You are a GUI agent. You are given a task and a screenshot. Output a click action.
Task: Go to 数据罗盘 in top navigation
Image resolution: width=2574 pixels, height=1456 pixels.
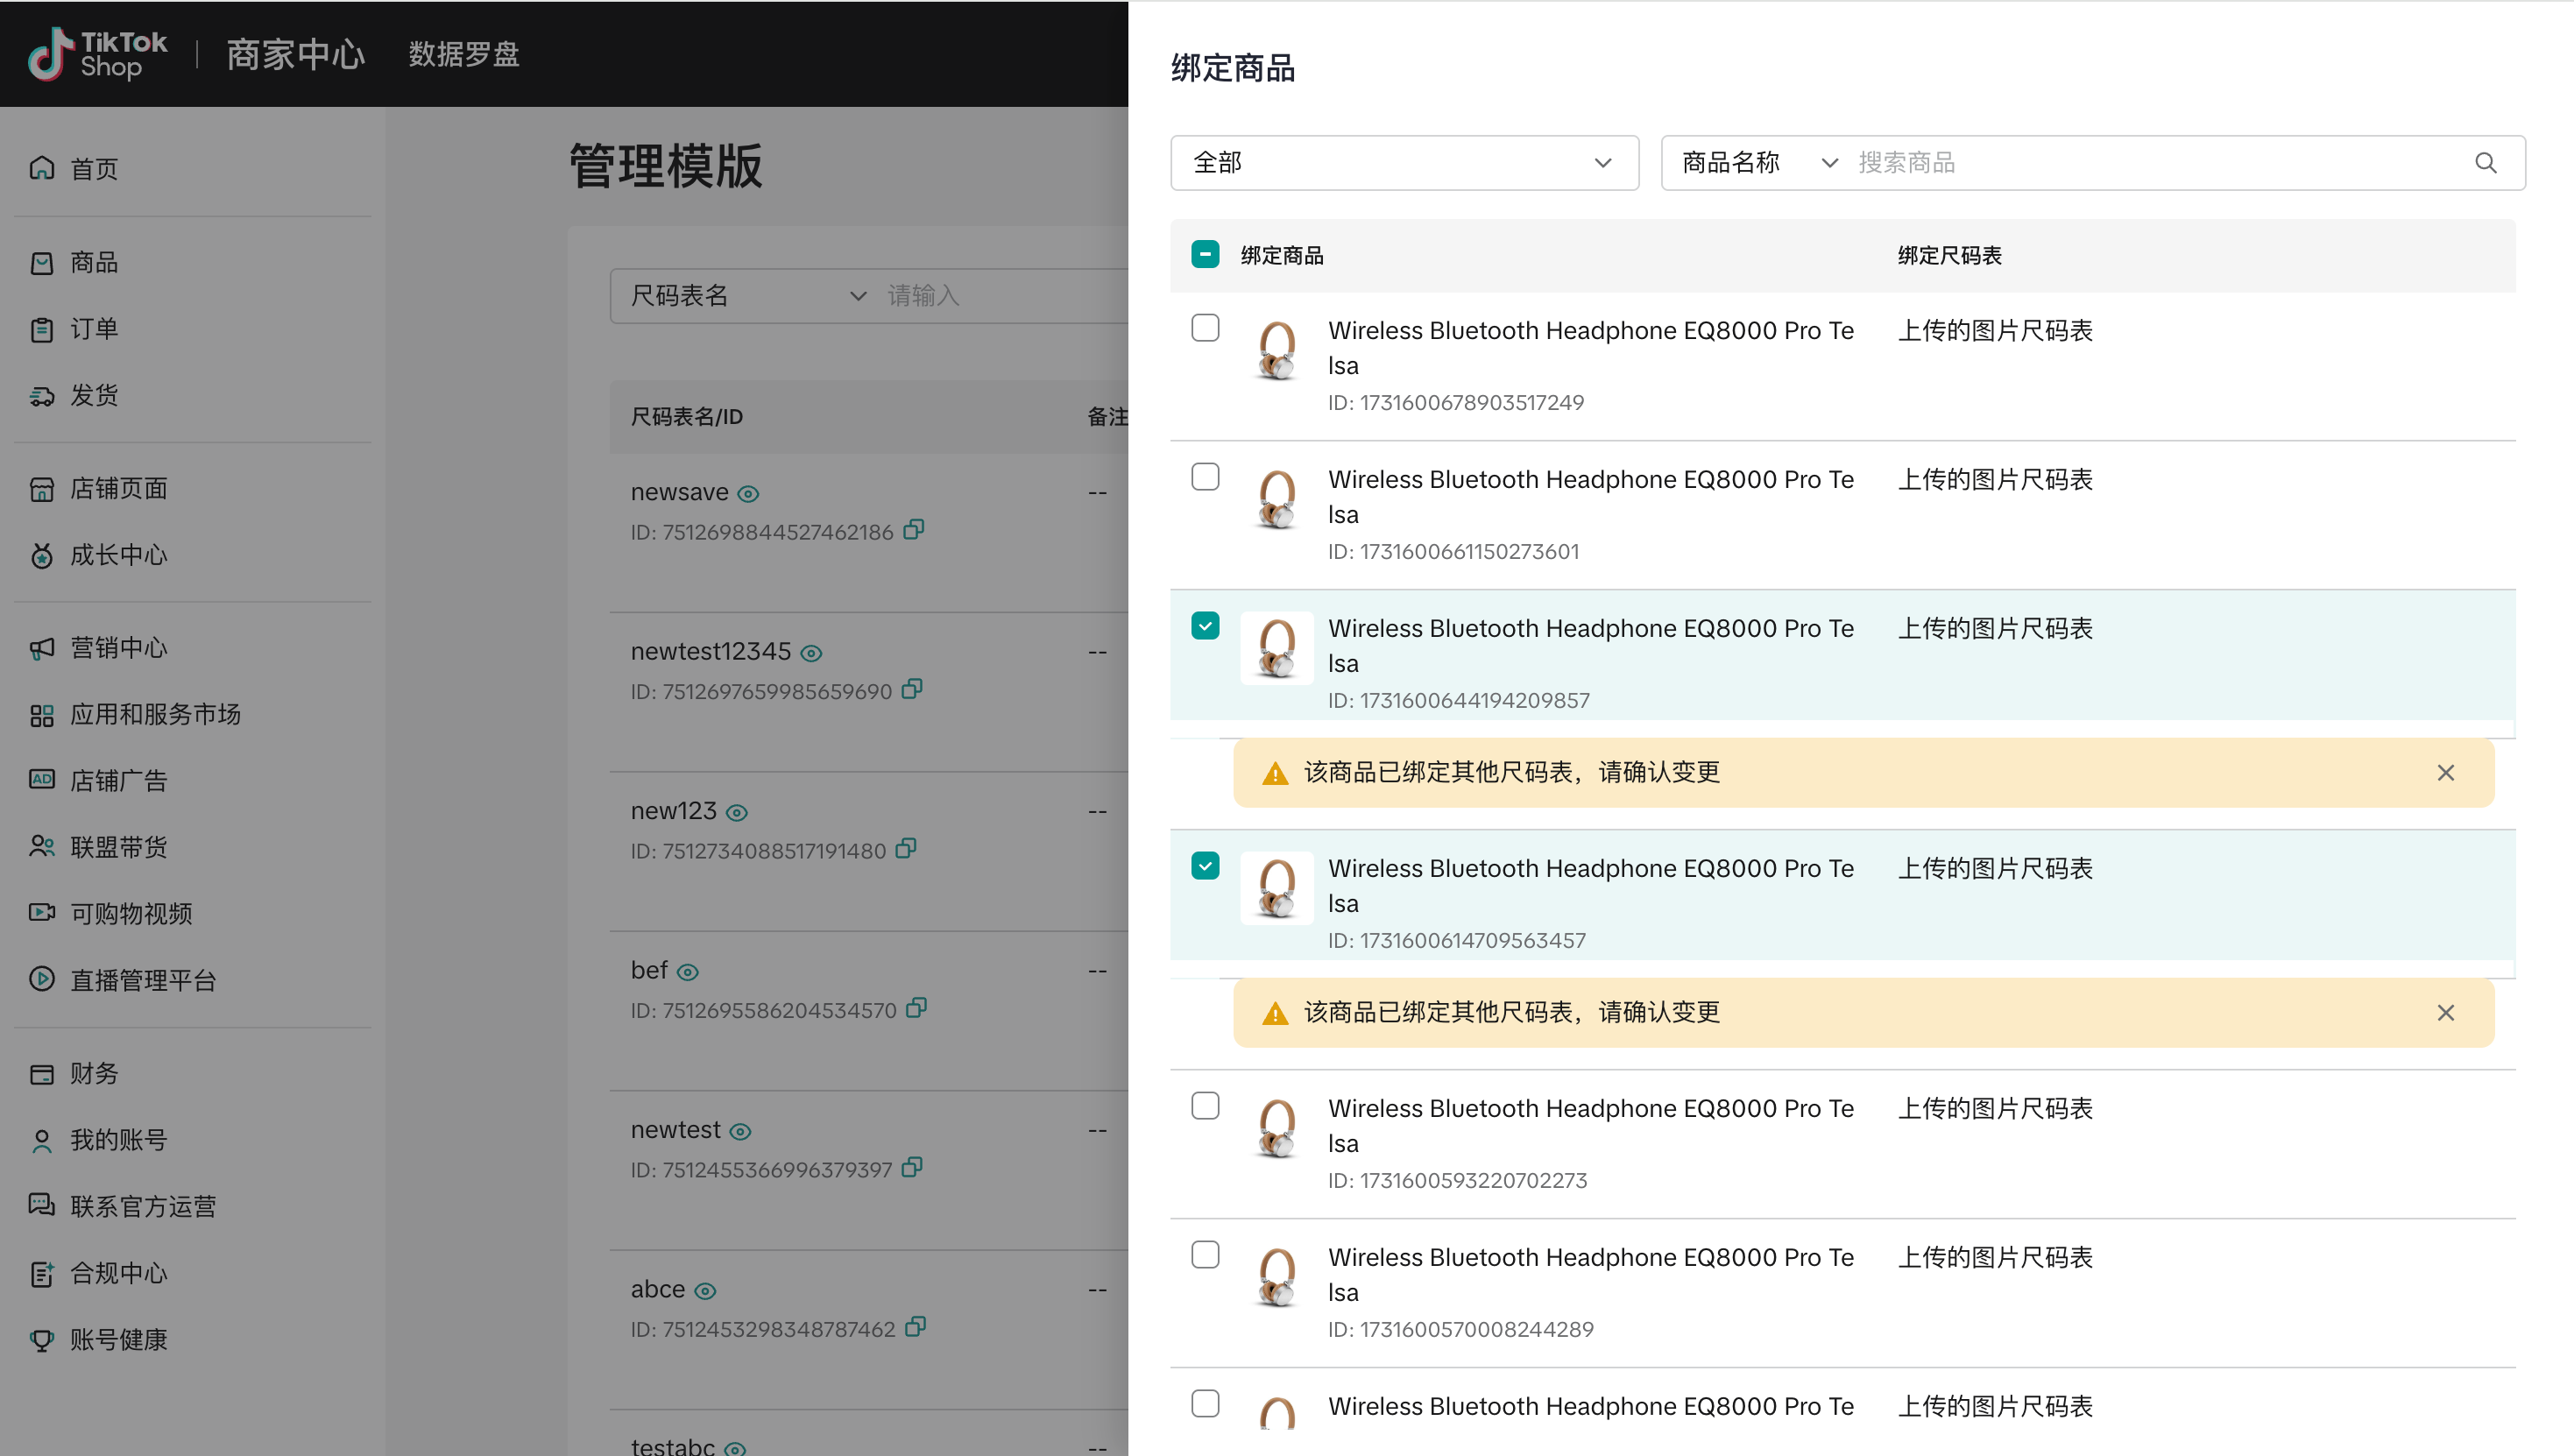(464, 54)
